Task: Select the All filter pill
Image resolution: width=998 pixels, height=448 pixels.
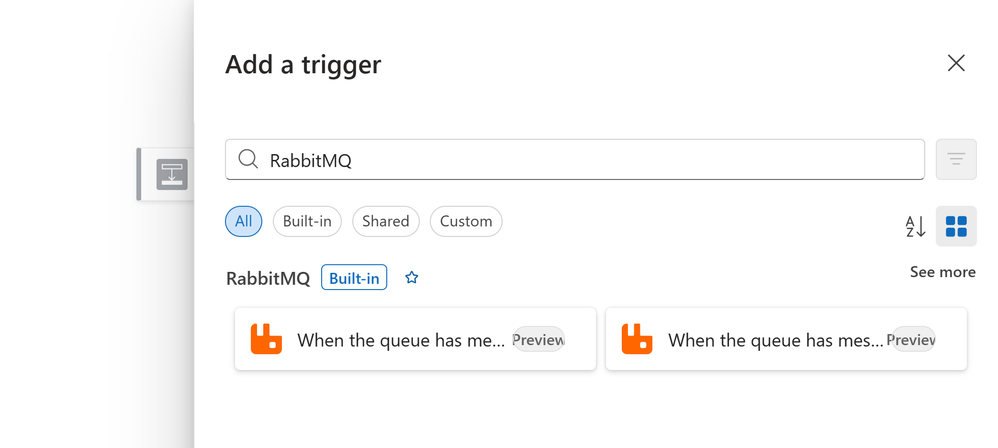Action: 244,221
